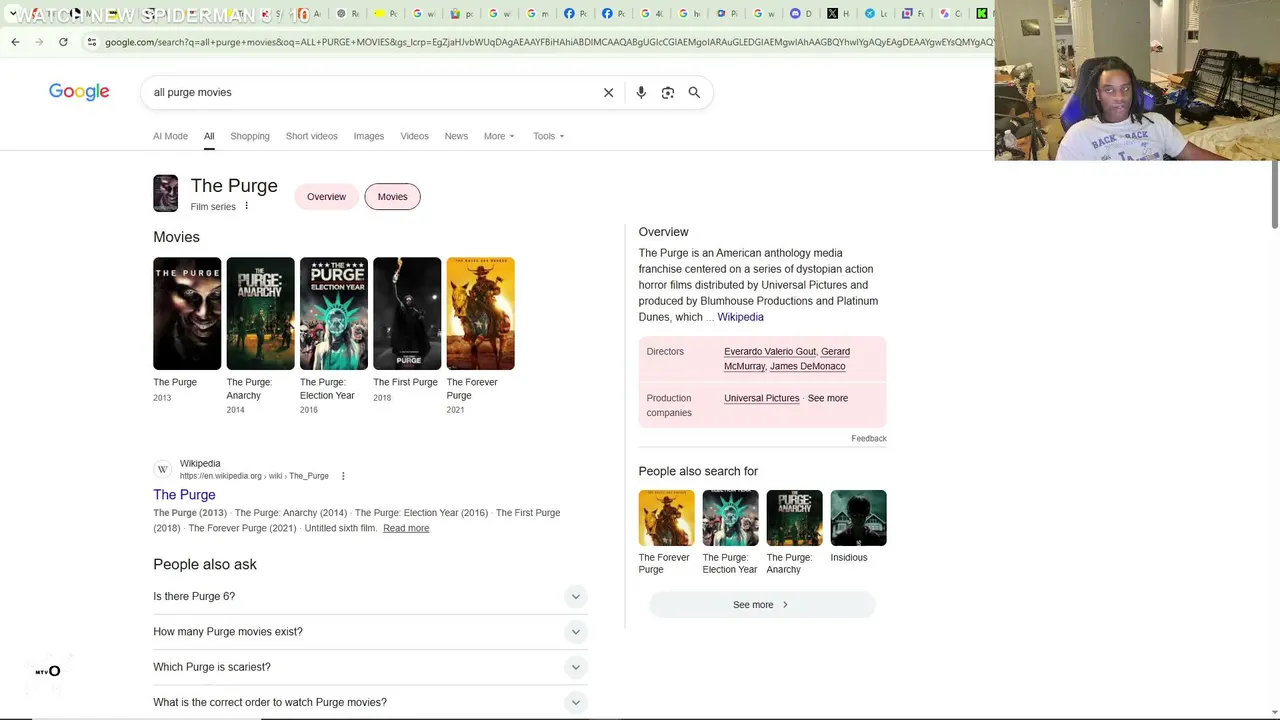Start voice search with the microphone icon
The height and width of the screenshot is (720, 1280).
(641, 92)
